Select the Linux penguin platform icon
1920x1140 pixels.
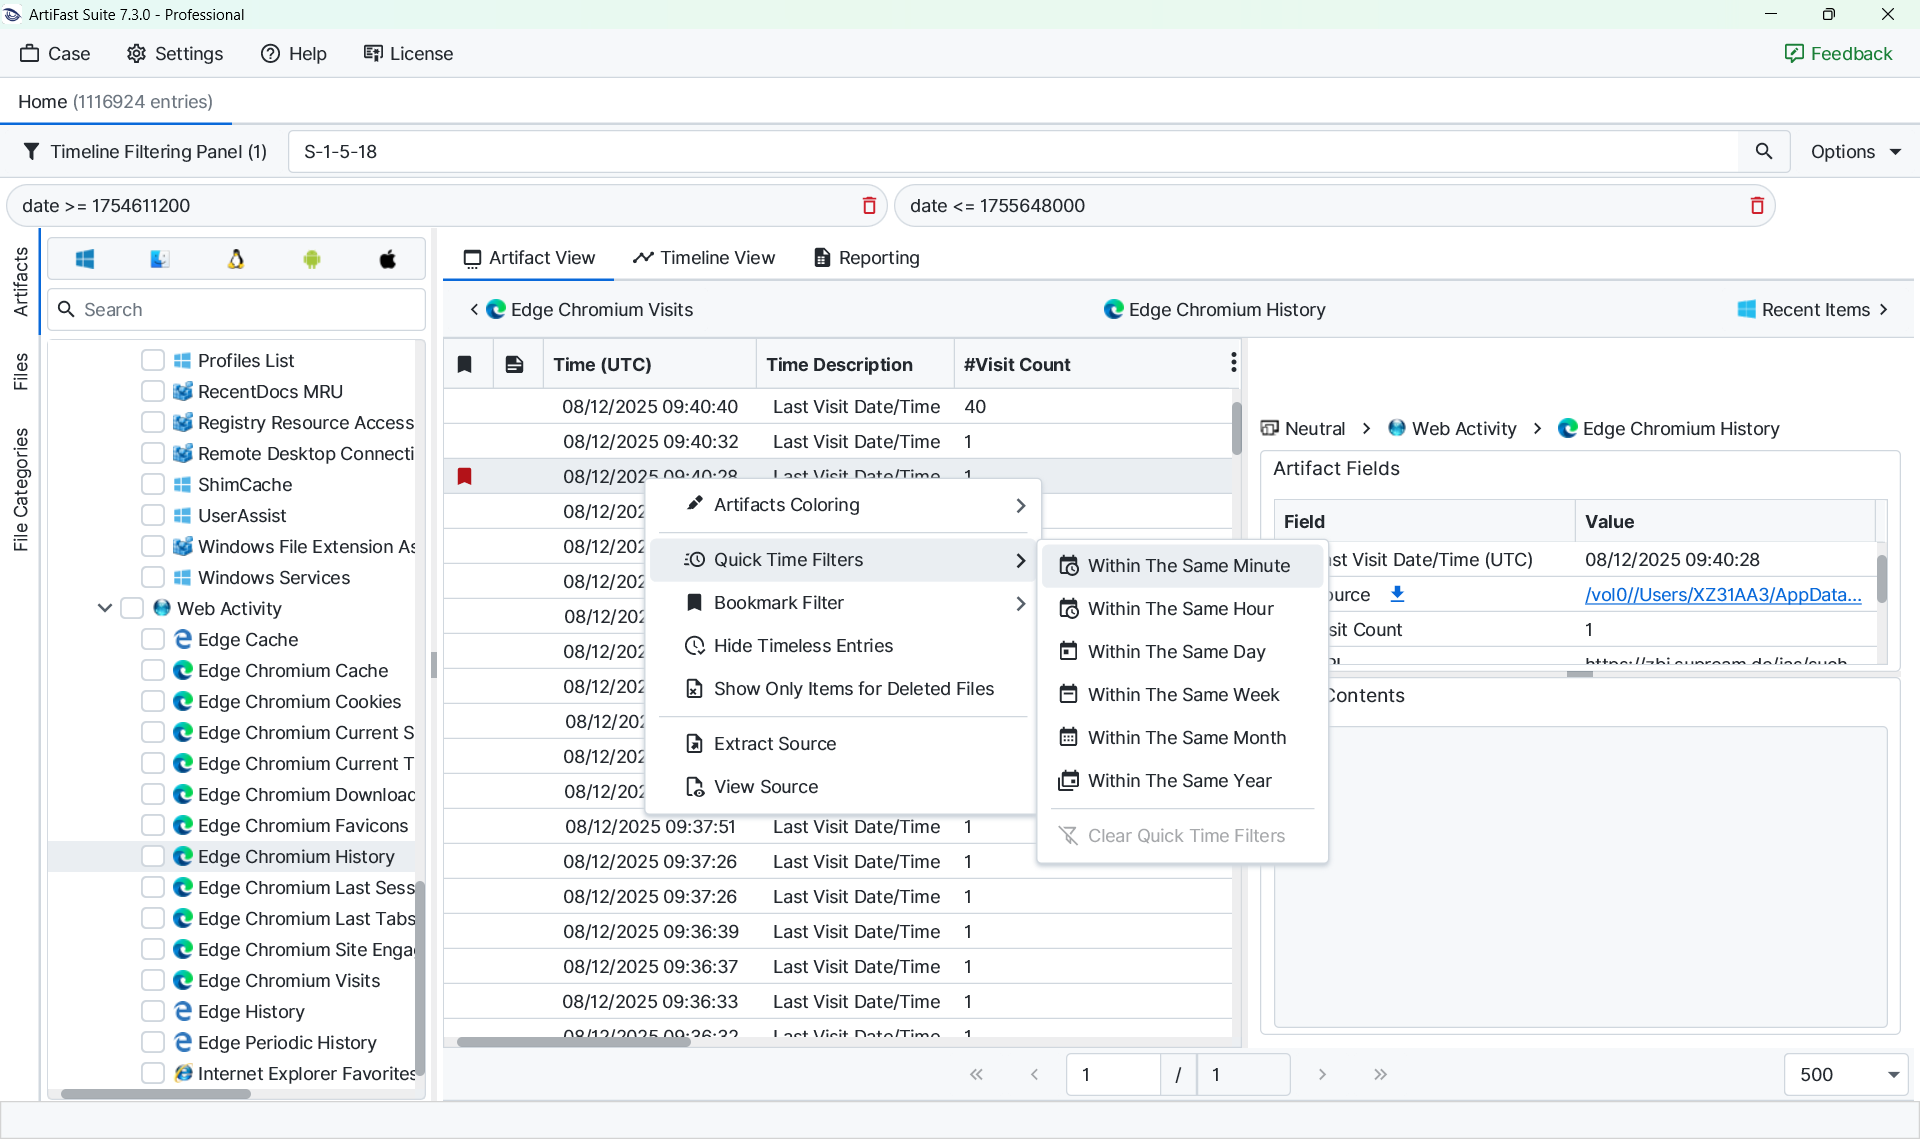(236, 260)
